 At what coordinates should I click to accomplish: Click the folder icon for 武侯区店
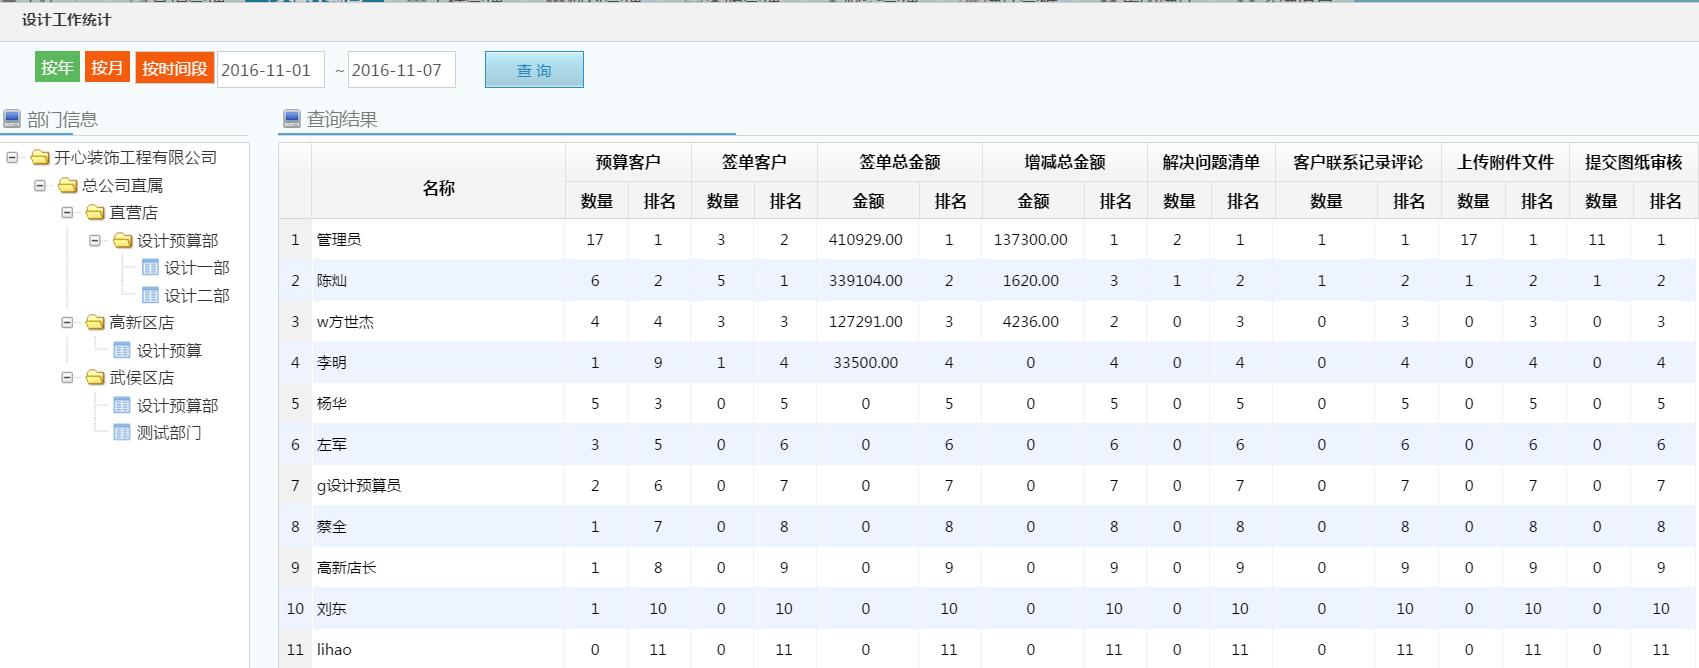(95, 378)
